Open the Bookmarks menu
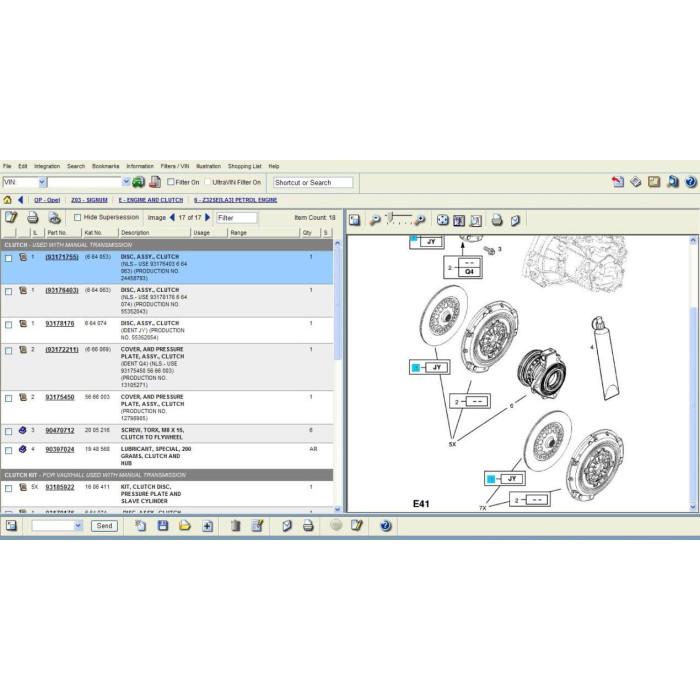The image size is (700, 700). [x=105, y=166]
